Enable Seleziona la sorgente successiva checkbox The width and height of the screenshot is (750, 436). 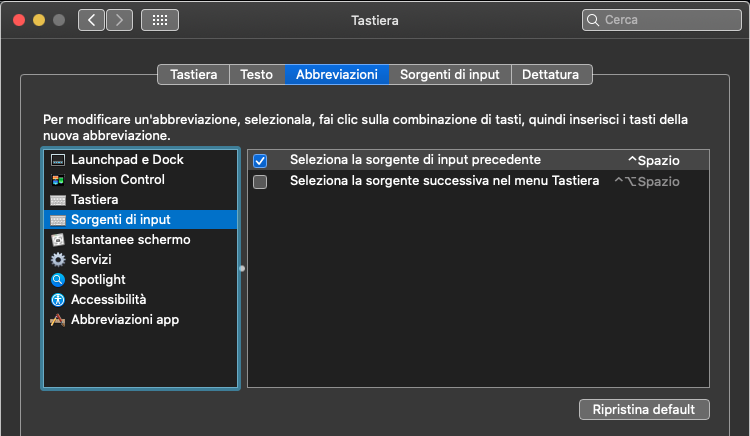tap(260, 182)
